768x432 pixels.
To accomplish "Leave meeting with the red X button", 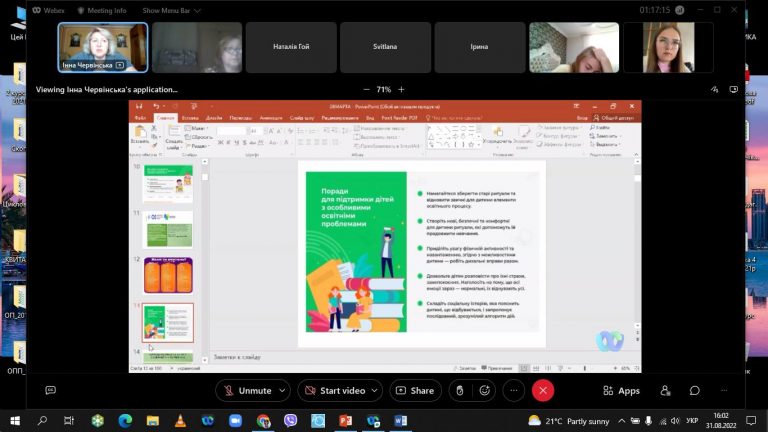I will tap(543, 390).
